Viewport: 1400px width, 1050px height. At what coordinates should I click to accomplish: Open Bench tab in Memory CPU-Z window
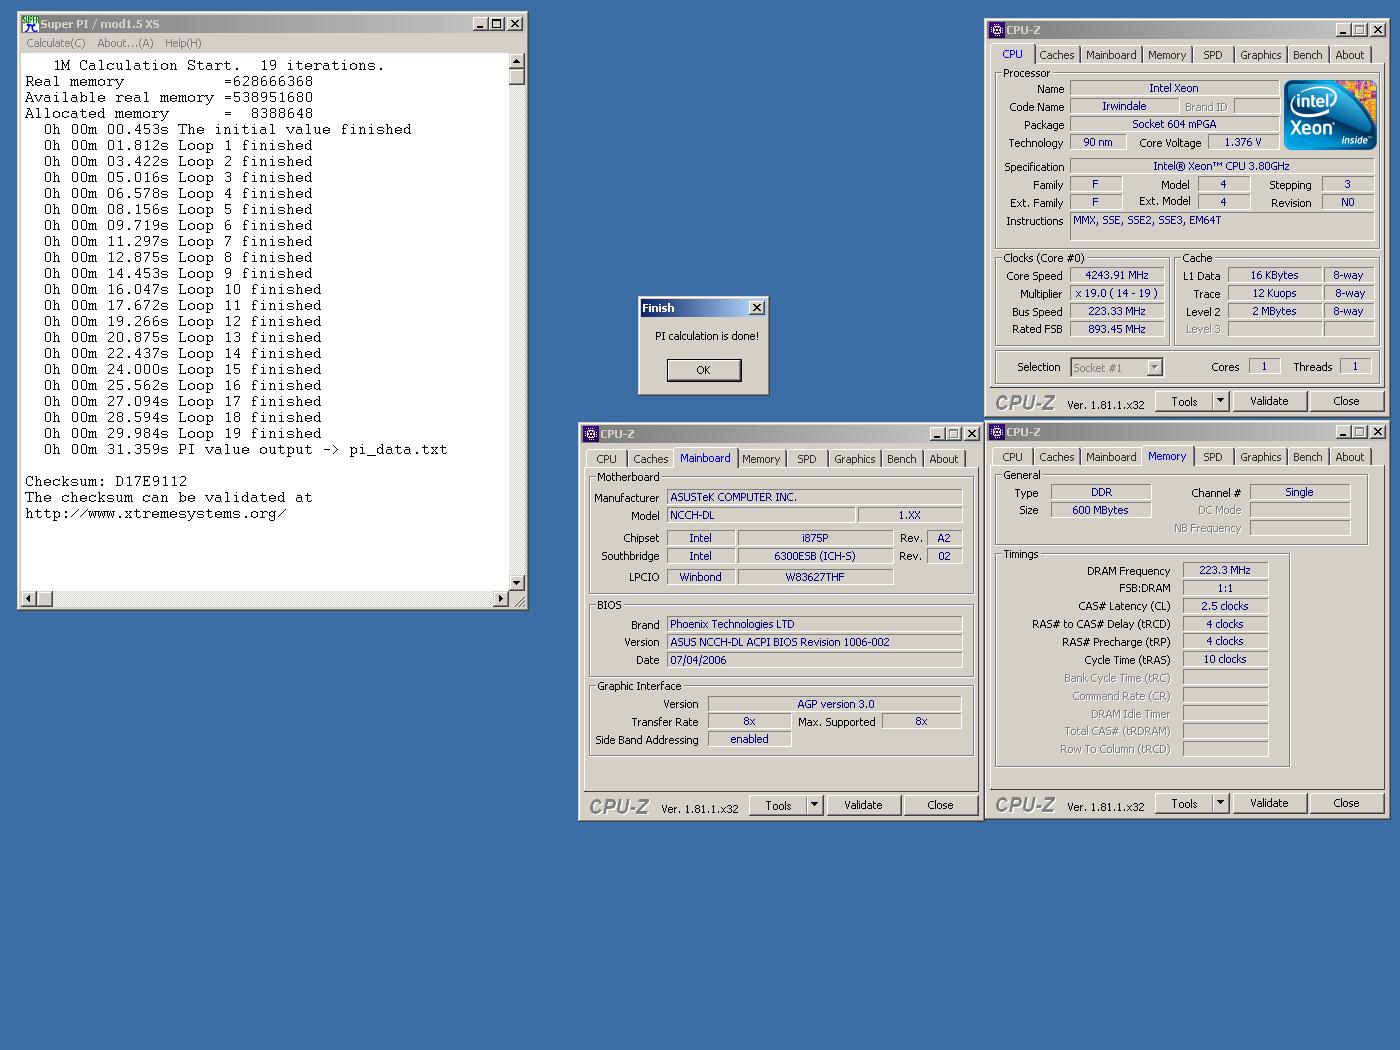click(1307, 457)
